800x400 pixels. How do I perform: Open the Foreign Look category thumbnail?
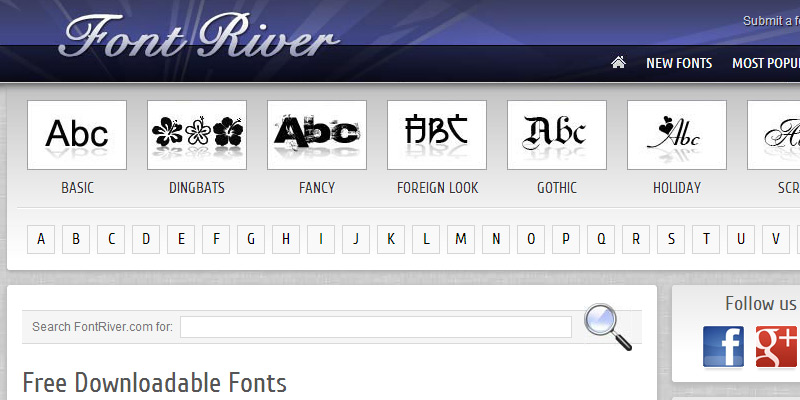tap(437, 135)
